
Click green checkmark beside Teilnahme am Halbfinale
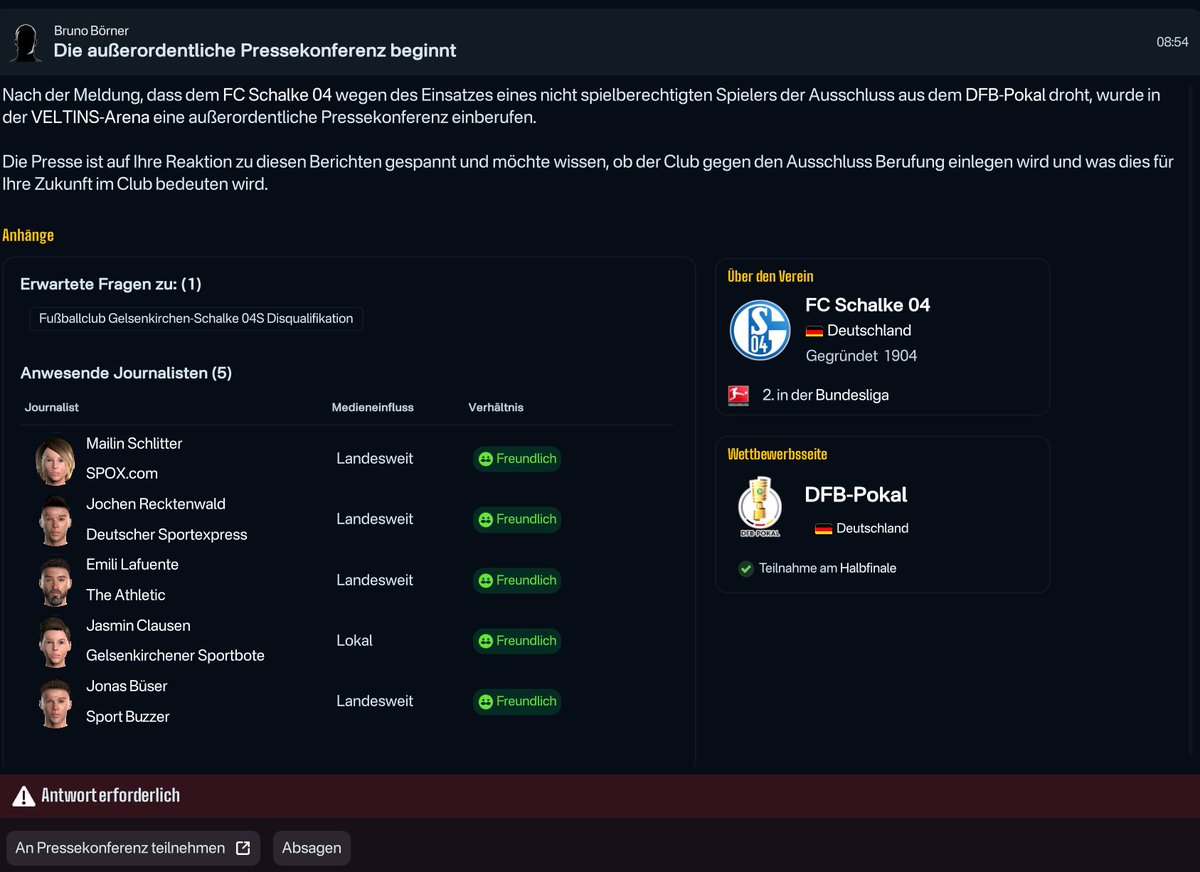[x=745, y=568]
